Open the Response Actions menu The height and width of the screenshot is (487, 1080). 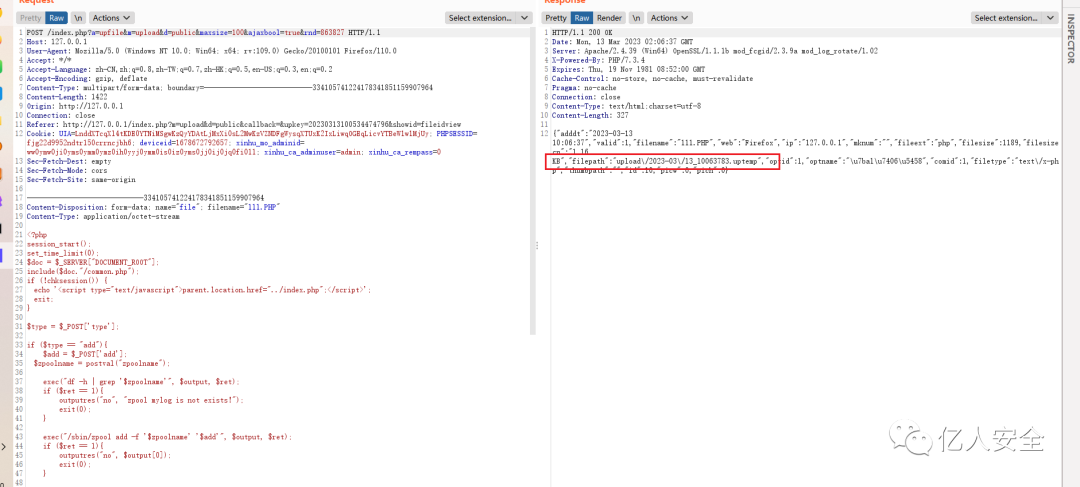coord(670,18)
